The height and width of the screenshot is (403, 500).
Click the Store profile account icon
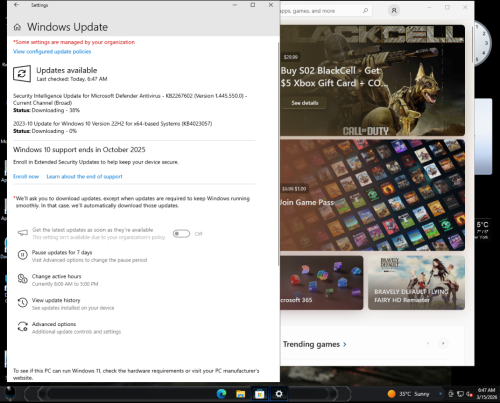click(x=394, y=11)
